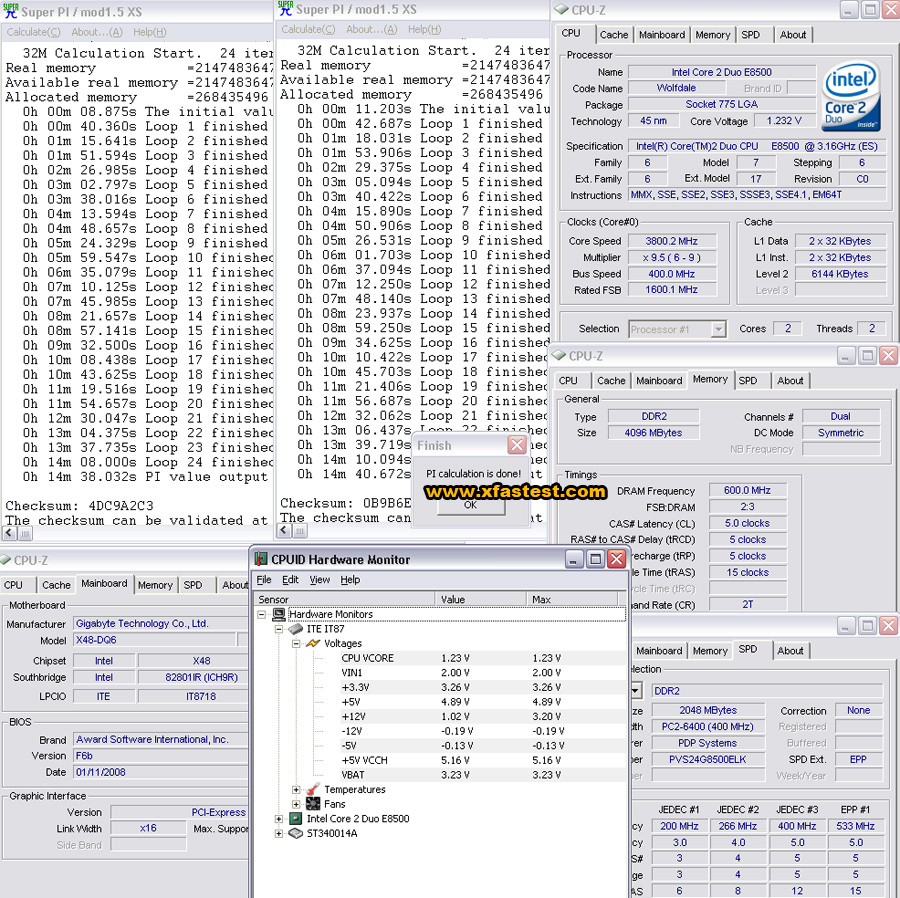Image resolution: width=900 pixels, height=898 pixels.
Task: Click the motherboard Model field 'X48-DQ6'
Action: [x=155, y=640]
